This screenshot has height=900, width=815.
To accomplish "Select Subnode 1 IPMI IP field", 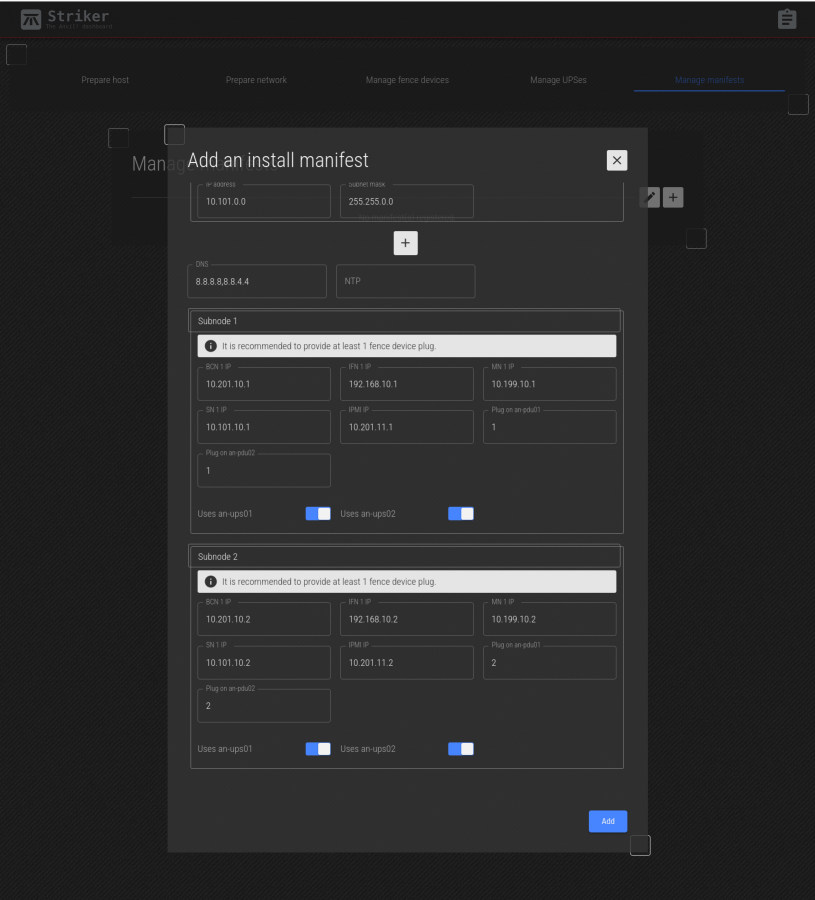I will click(x=405, y=427).
